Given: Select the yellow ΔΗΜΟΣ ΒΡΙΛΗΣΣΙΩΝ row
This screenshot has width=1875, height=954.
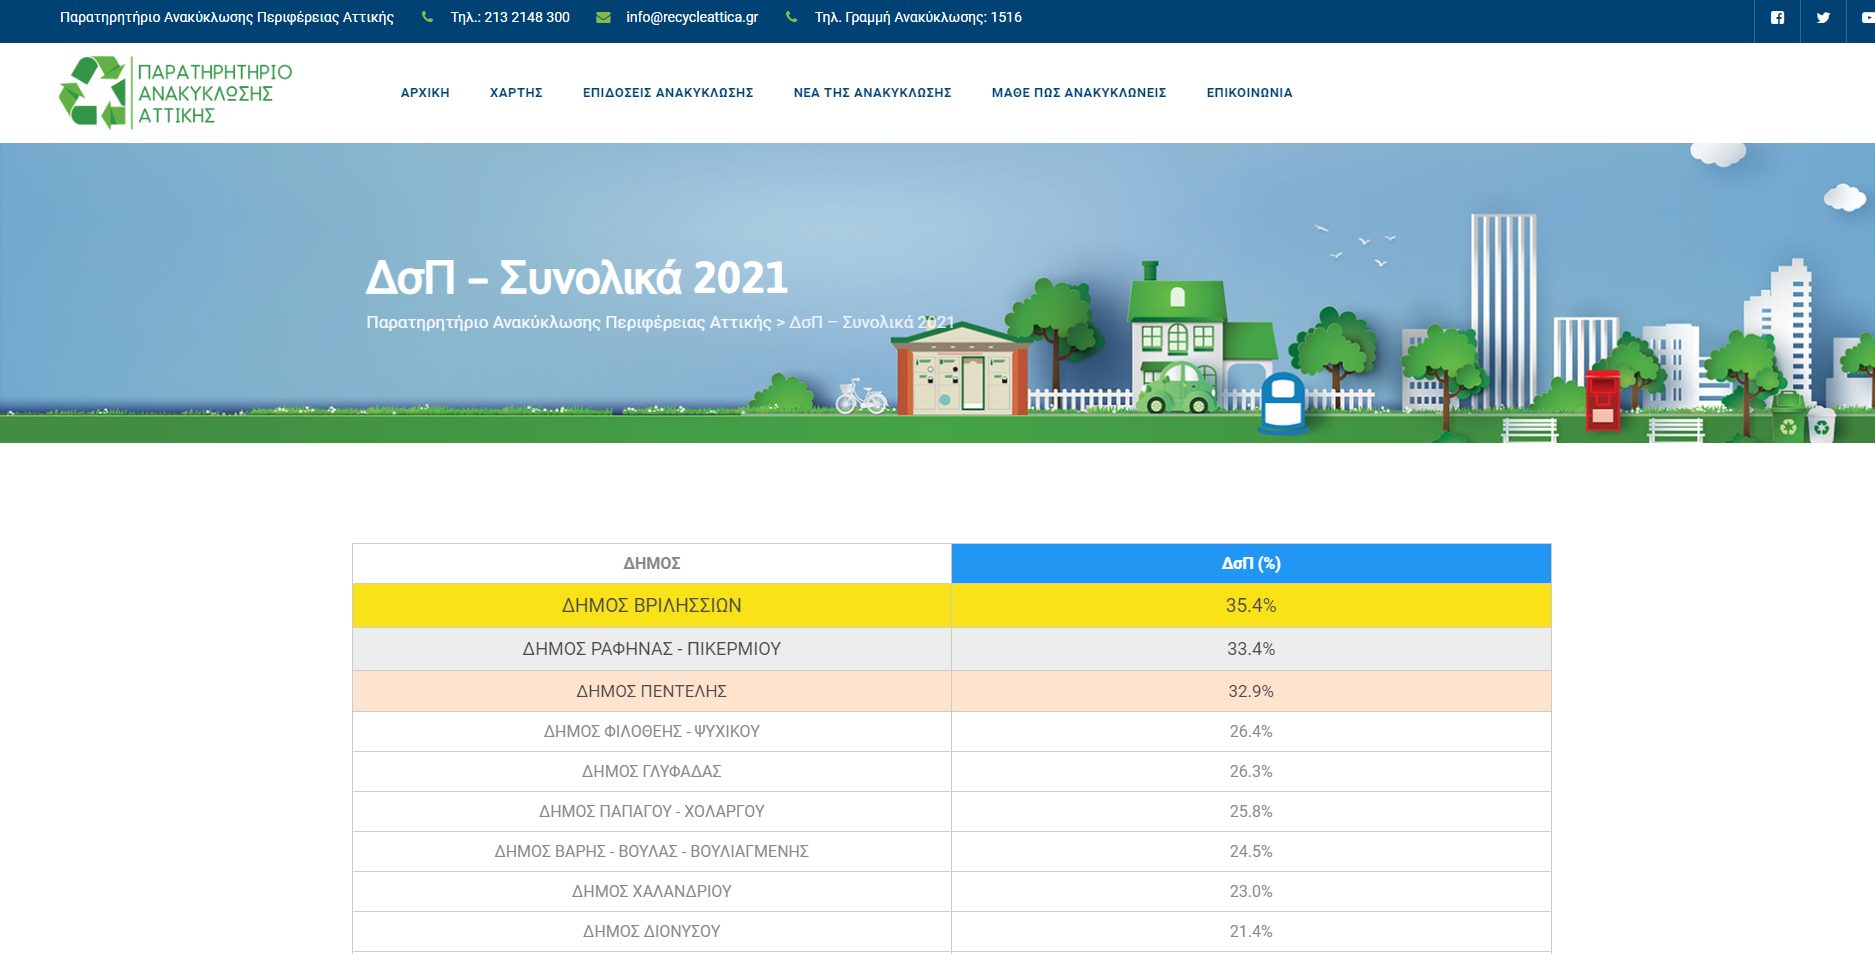Looking at the screenshot, I should coord(651,606).
